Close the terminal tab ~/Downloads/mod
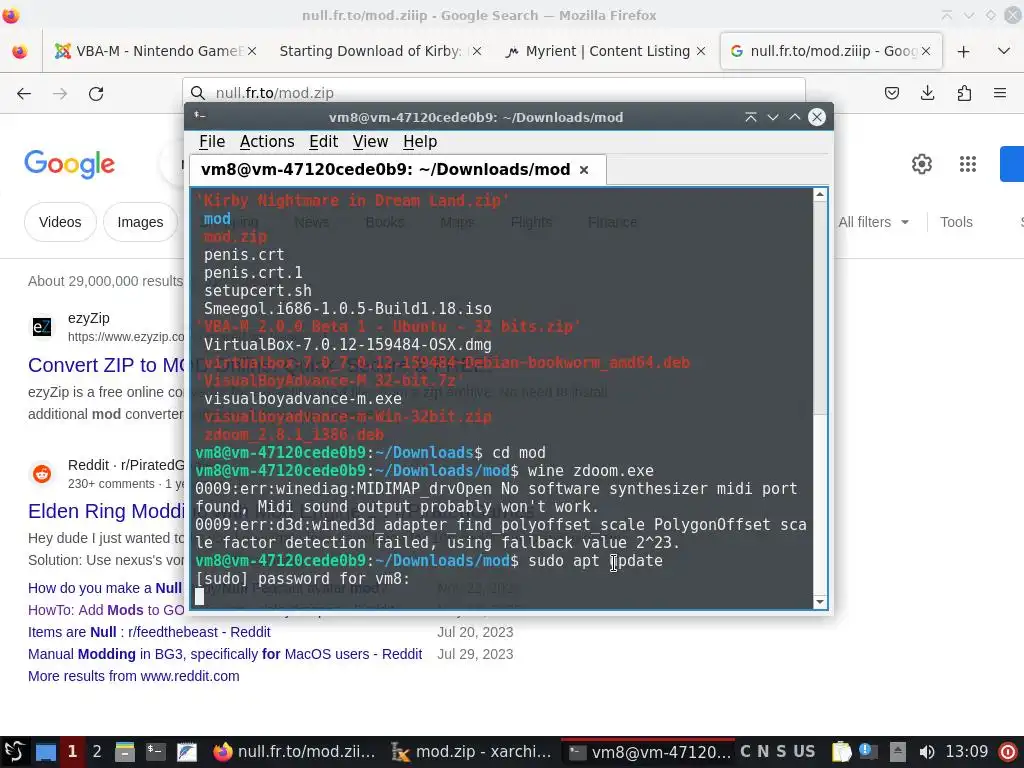 click(584, 170)
